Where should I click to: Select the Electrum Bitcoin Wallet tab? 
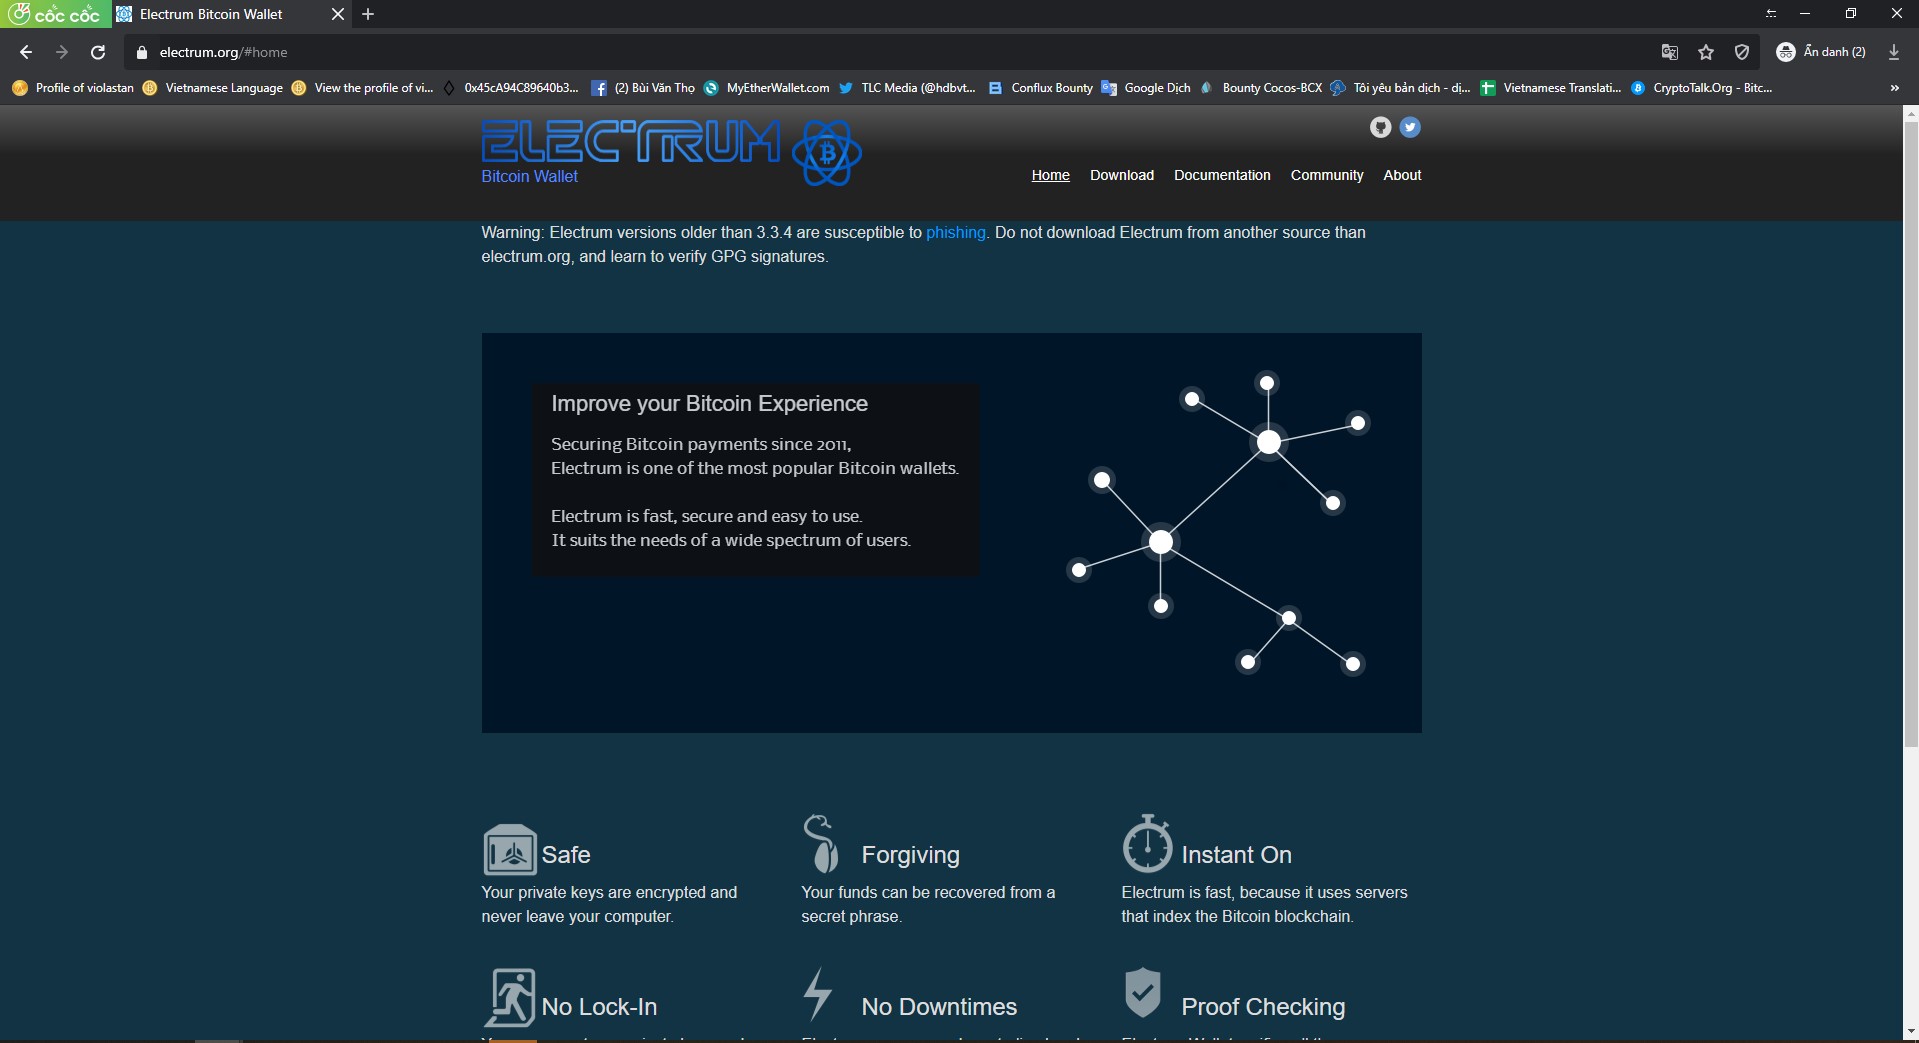230,14
